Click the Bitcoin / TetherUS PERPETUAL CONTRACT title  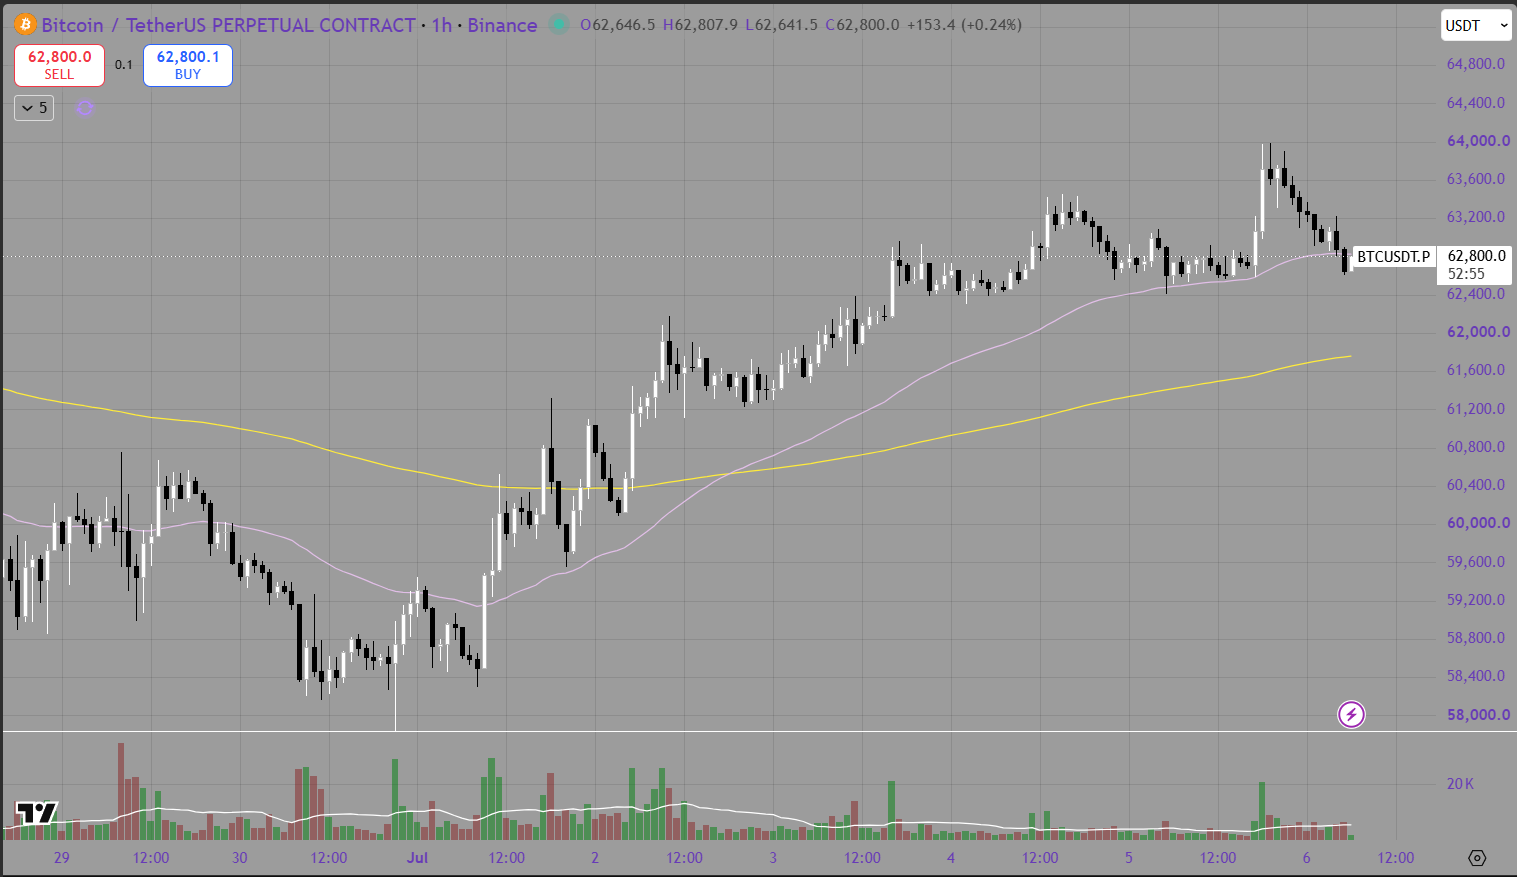click(228, 25)
